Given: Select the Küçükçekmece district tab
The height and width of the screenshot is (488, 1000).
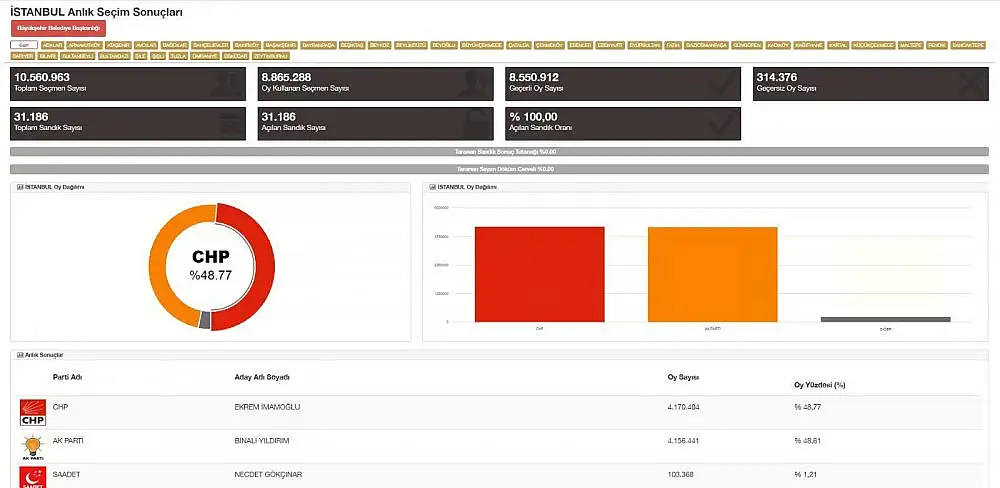Looking at the screenshot, I should 874,45.
